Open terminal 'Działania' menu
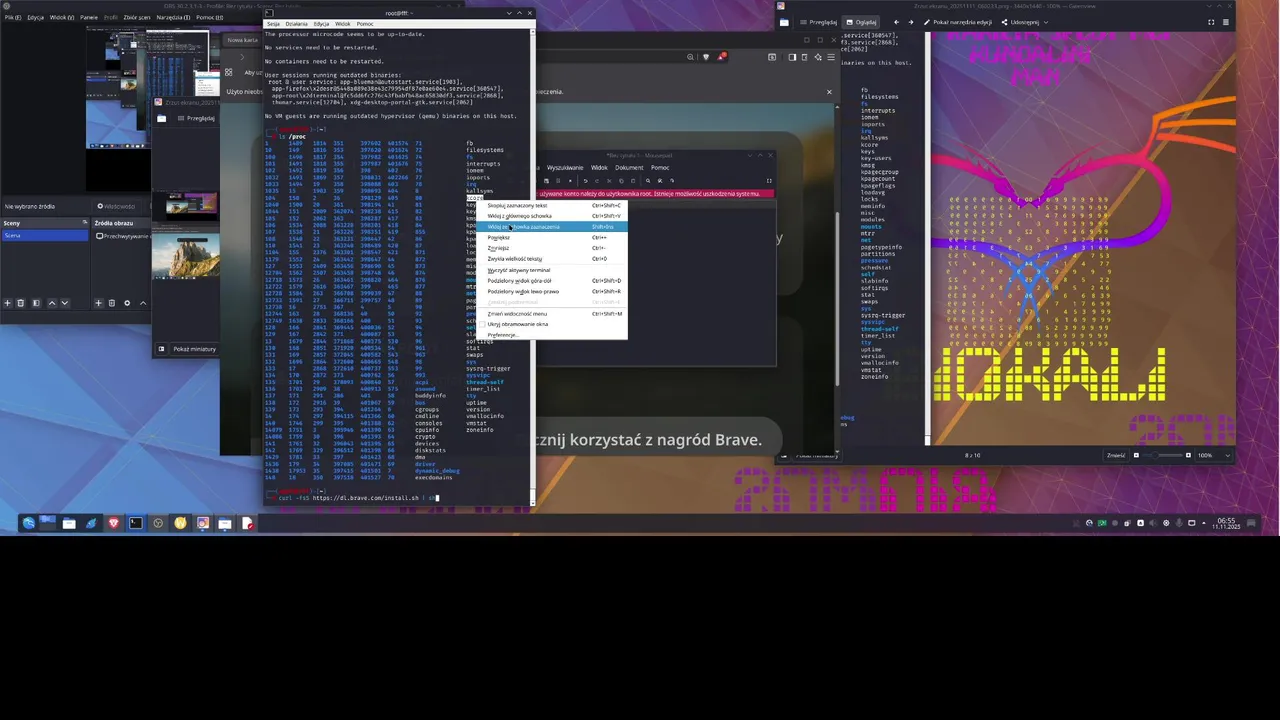The image size is (1280, 720). (296, 24)
